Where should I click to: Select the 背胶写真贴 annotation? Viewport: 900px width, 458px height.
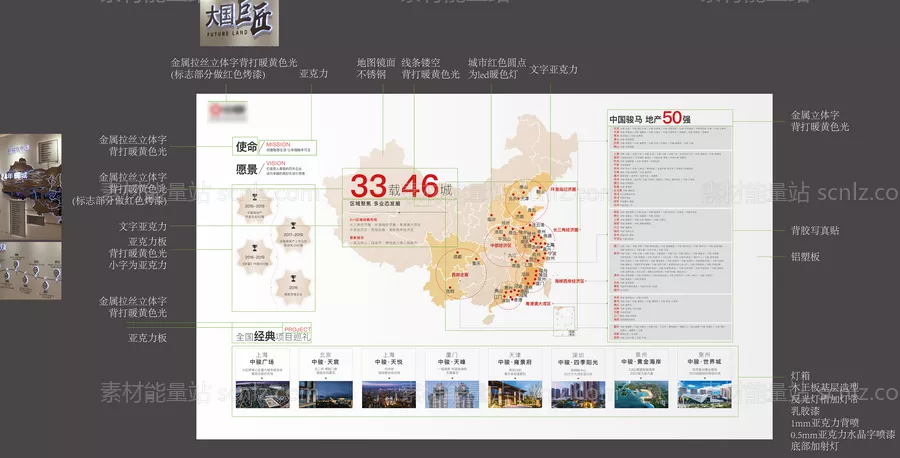pos(815,230)
